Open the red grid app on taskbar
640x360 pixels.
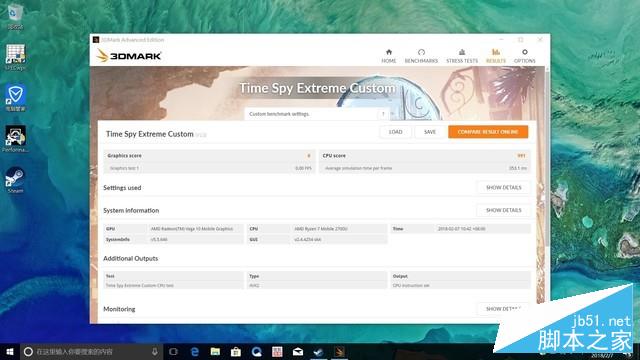[x=277, y=351]
